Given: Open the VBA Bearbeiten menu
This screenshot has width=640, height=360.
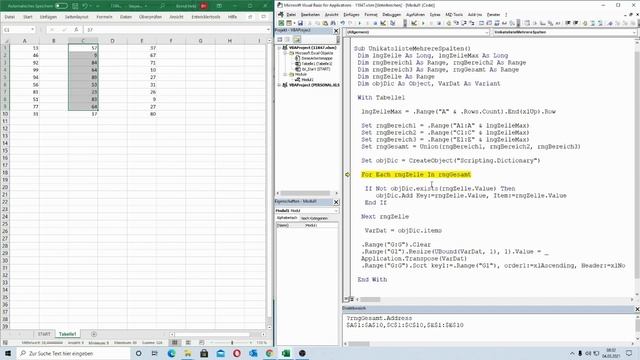Looking at the screenshot, I should pos(310,15).
